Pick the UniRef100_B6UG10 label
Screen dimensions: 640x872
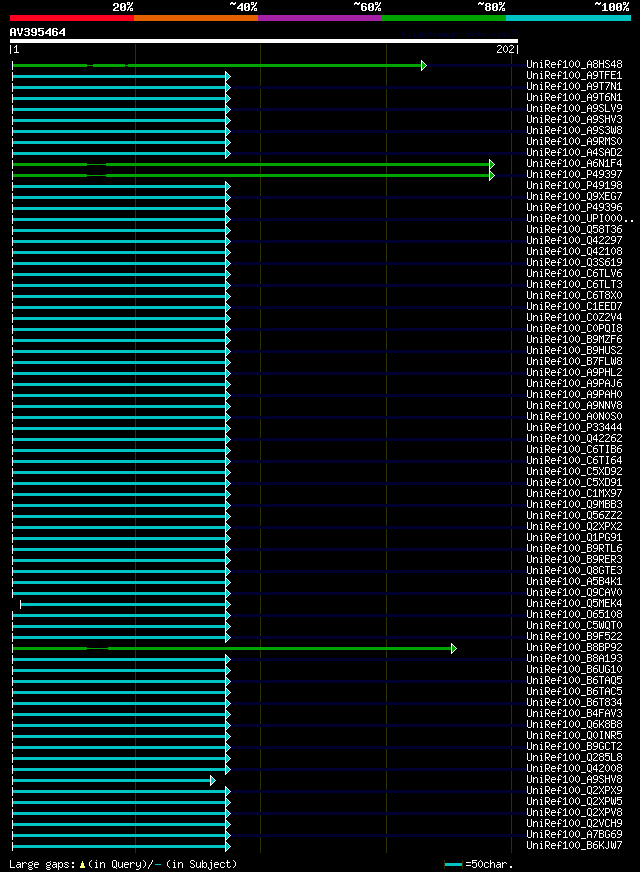point(574,670)
